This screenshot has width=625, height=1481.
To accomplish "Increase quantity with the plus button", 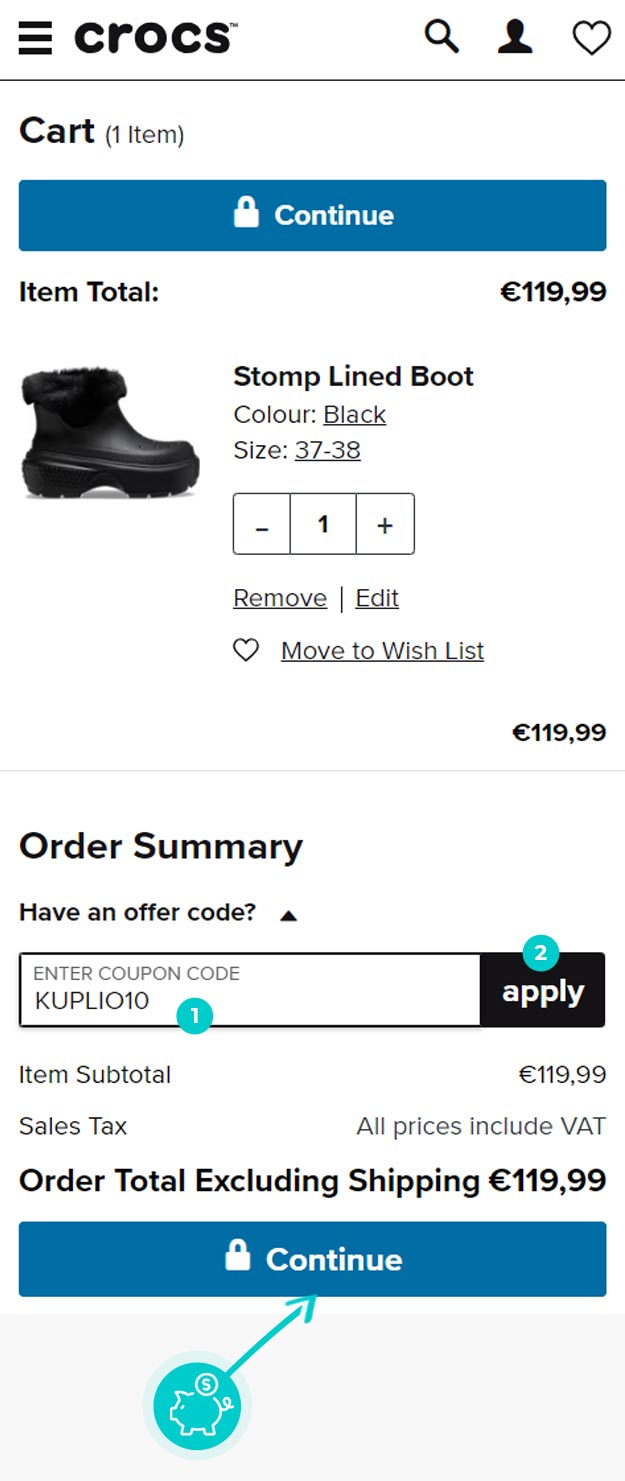I will pos(385,524).
